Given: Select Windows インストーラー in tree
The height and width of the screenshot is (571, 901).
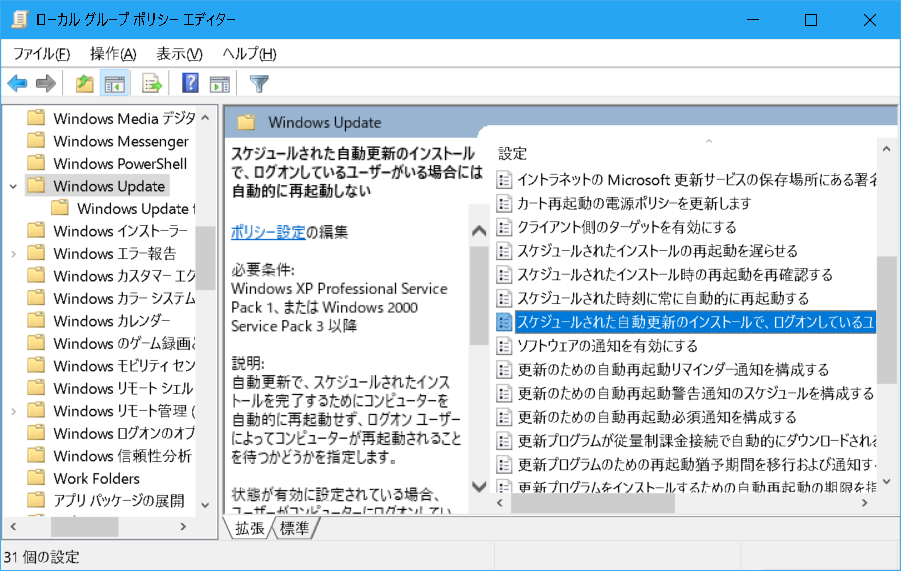Looking at the screenshot, I should pyautogui.click(x=121, y=231).
